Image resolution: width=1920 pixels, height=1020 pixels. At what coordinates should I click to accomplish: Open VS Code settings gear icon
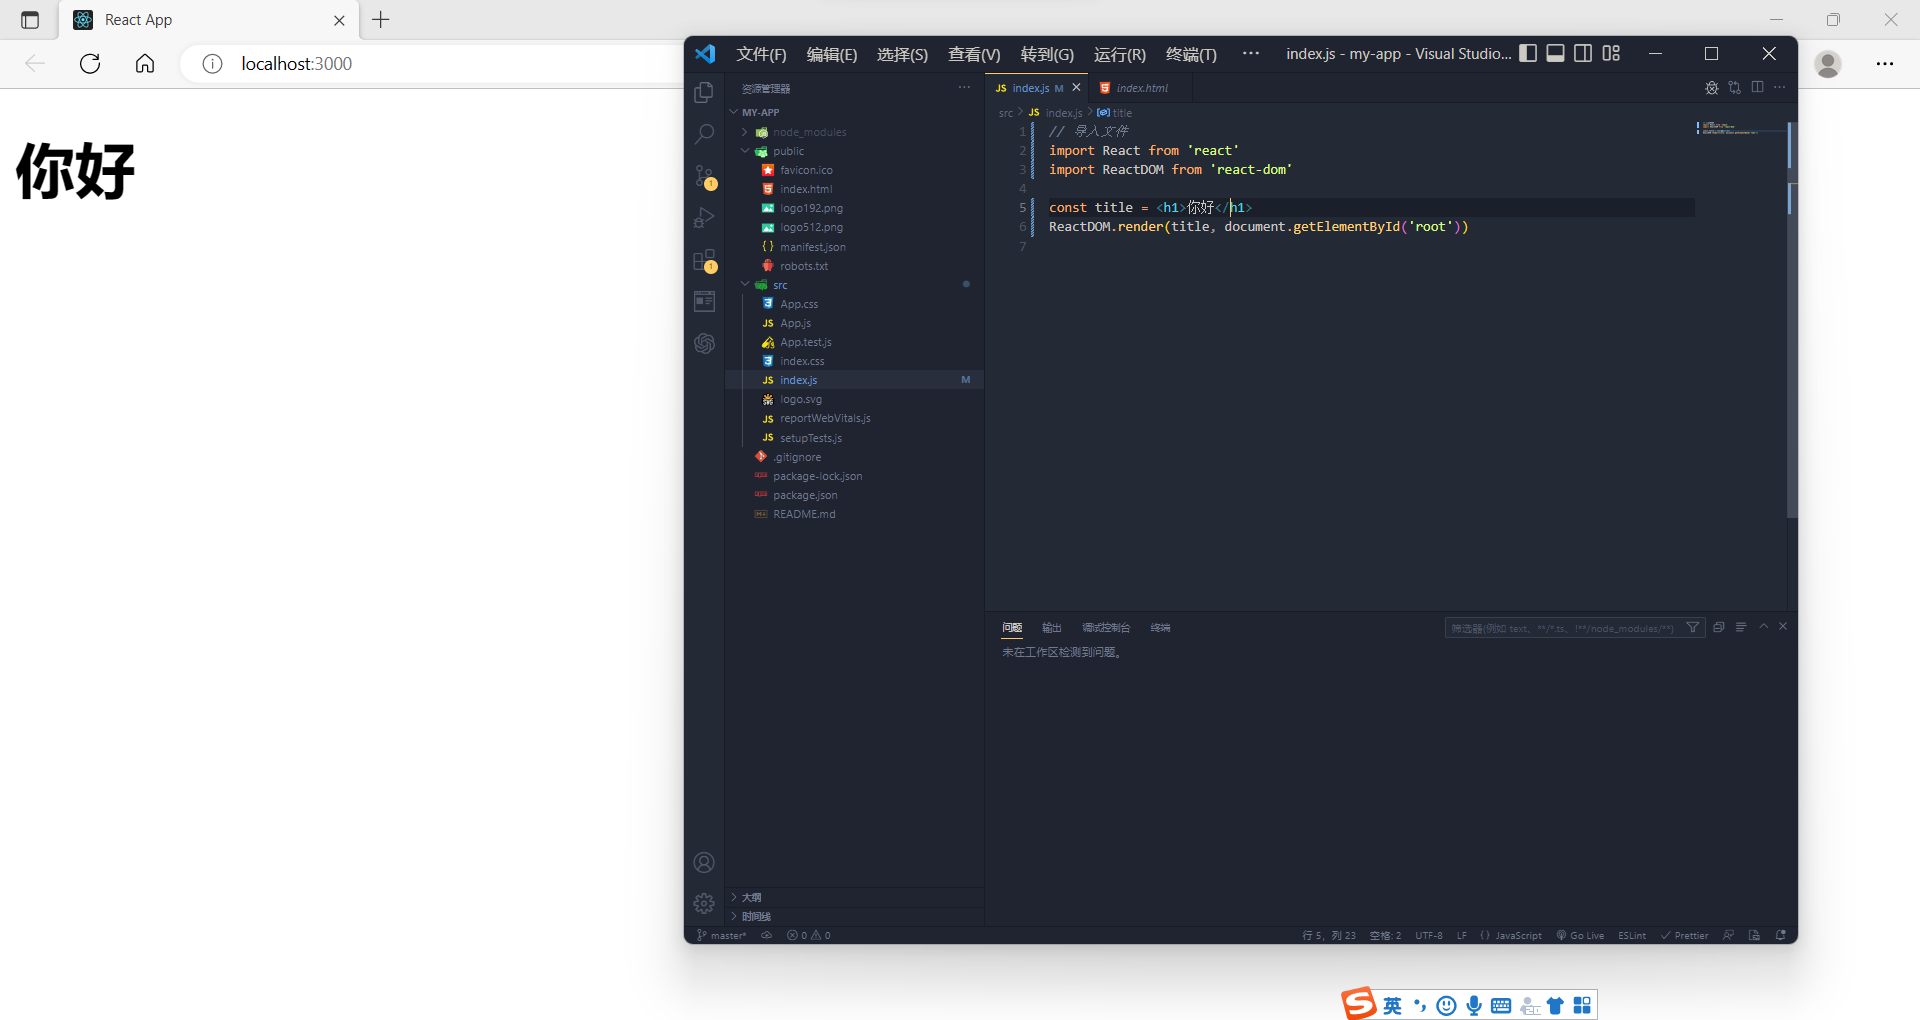click(x=704, y=902)
